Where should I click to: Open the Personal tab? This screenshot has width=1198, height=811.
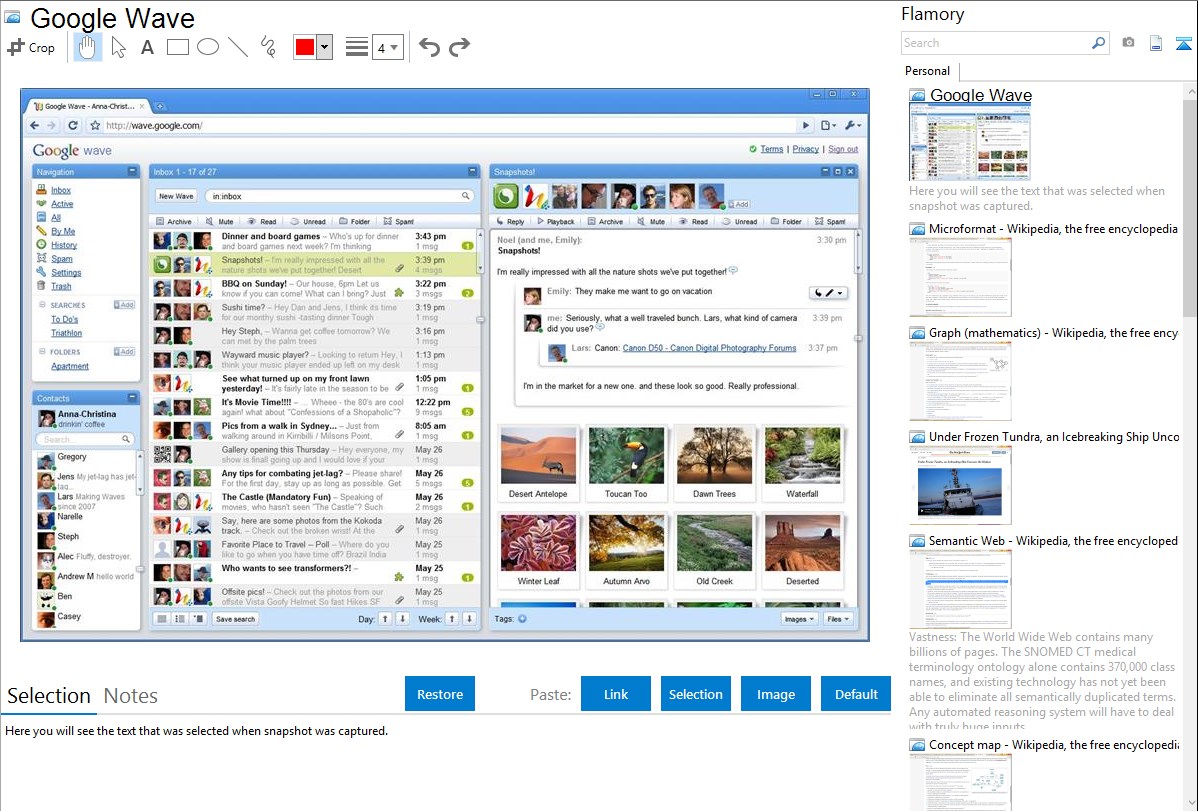click(x=928, y=71)
